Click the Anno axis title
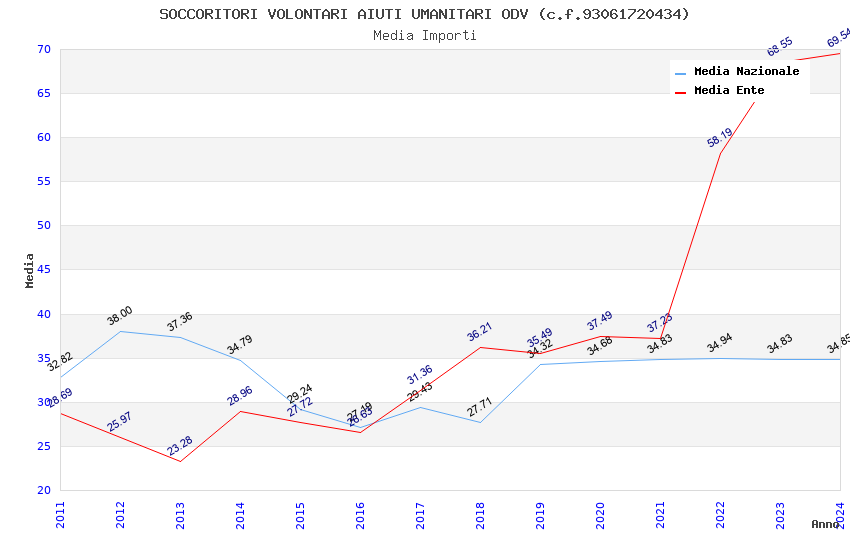Image resolution: width=850 pixels, height=550 pixels. click(825, 524)
